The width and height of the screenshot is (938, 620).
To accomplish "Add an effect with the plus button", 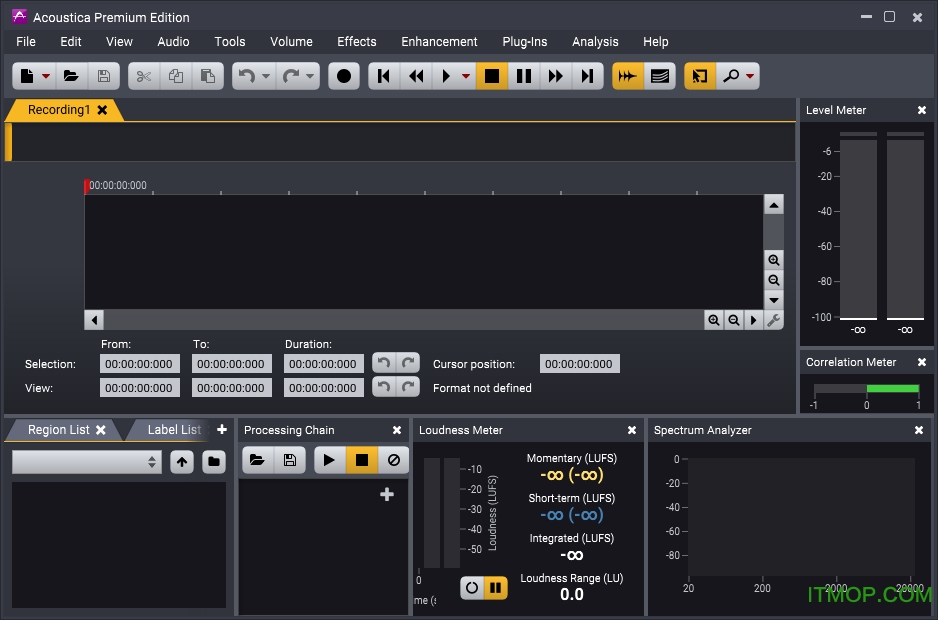I will pos(387,493).
